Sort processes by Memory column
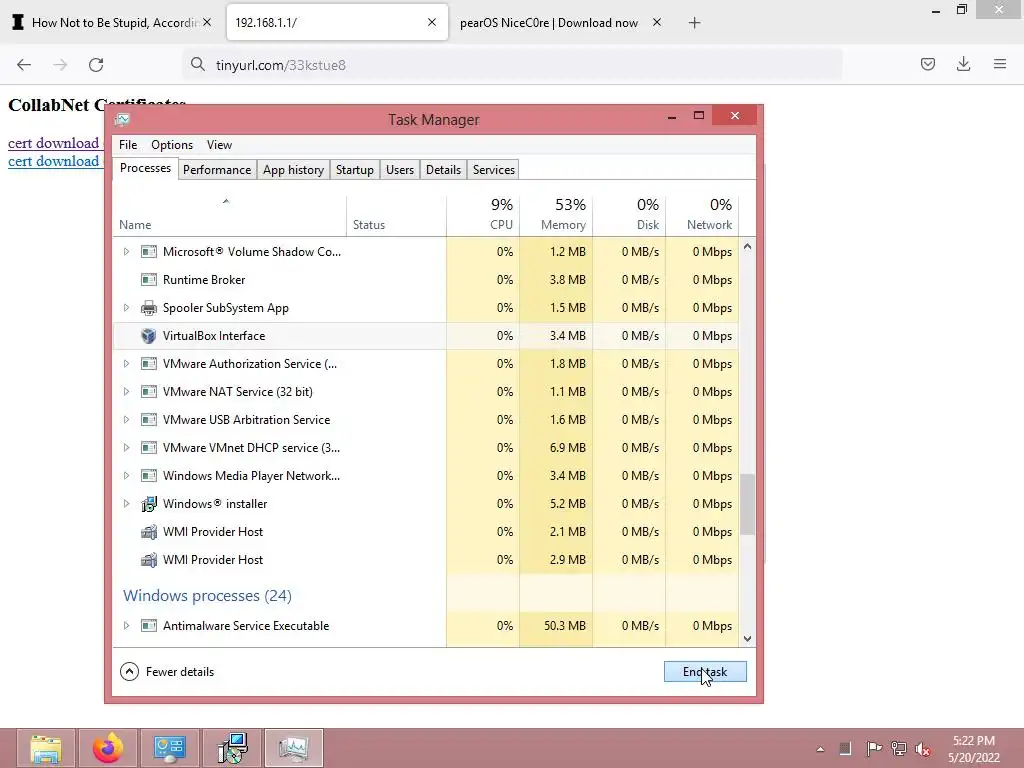 point(556,216)
